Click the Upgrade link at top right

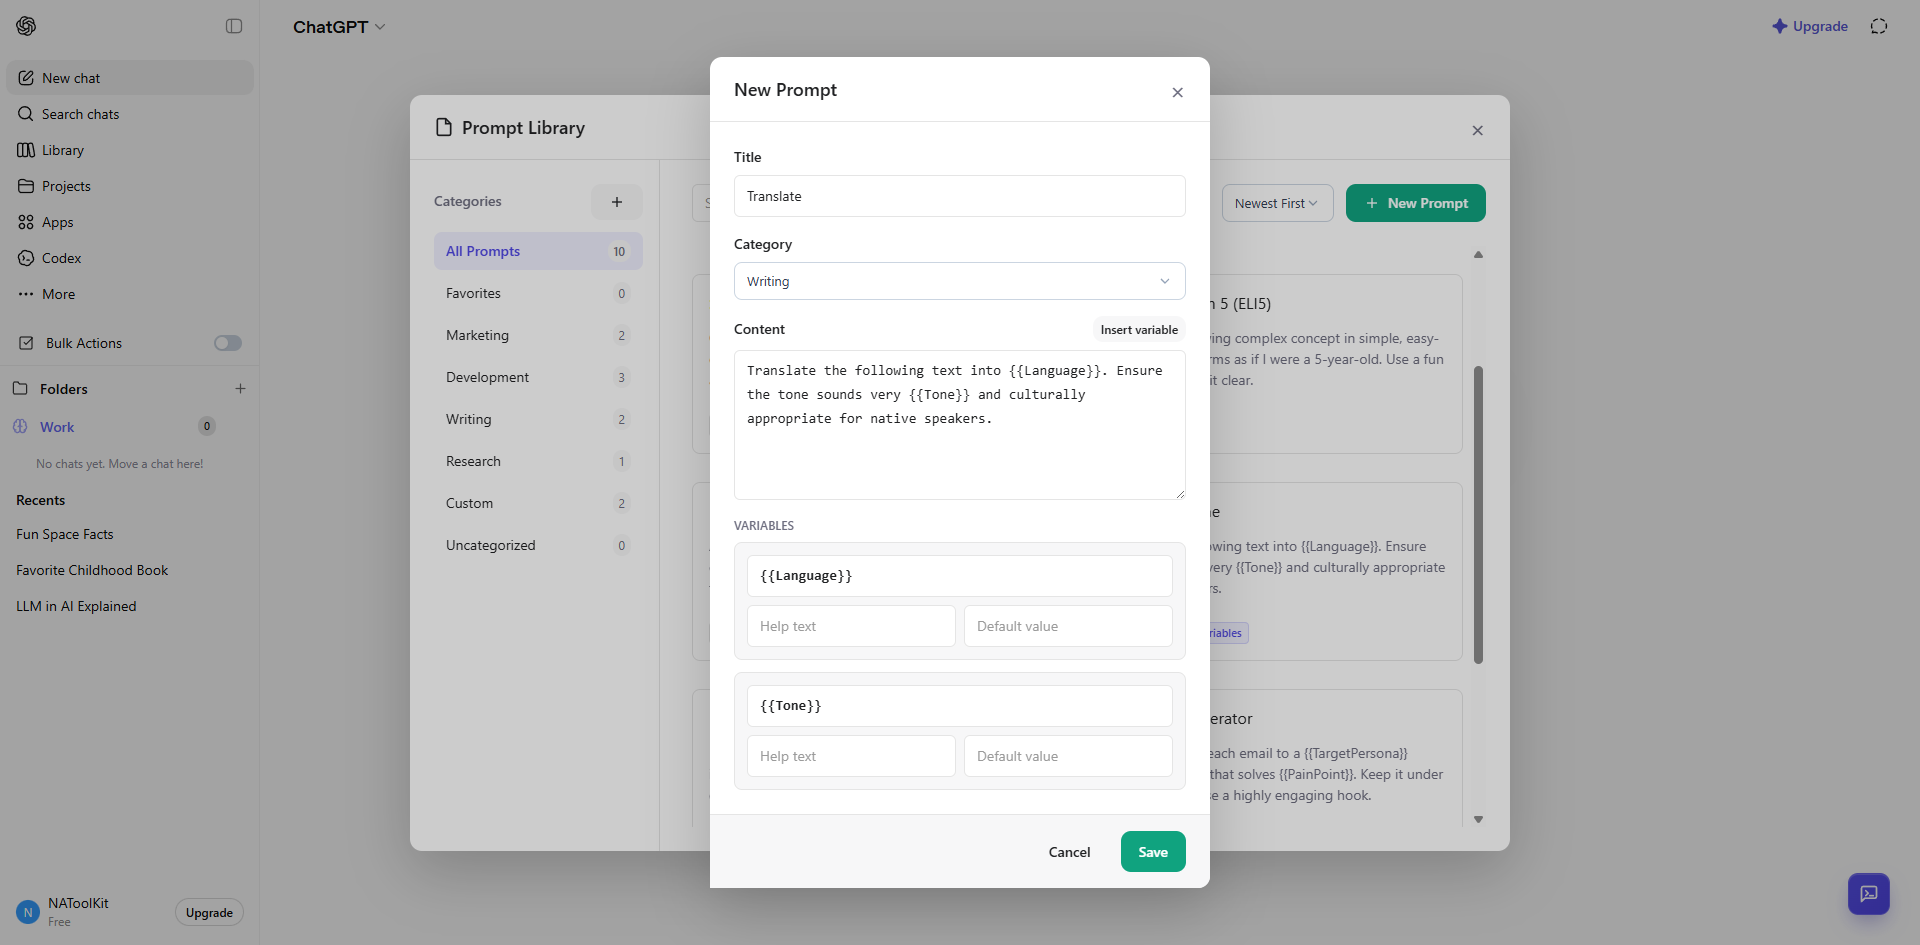pyautogui.click(x=1810, y=26)
